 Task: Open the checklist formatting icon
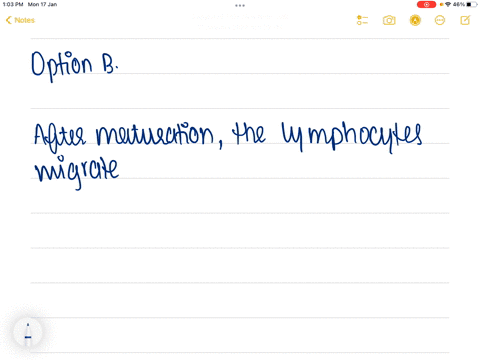coord(362,20)
